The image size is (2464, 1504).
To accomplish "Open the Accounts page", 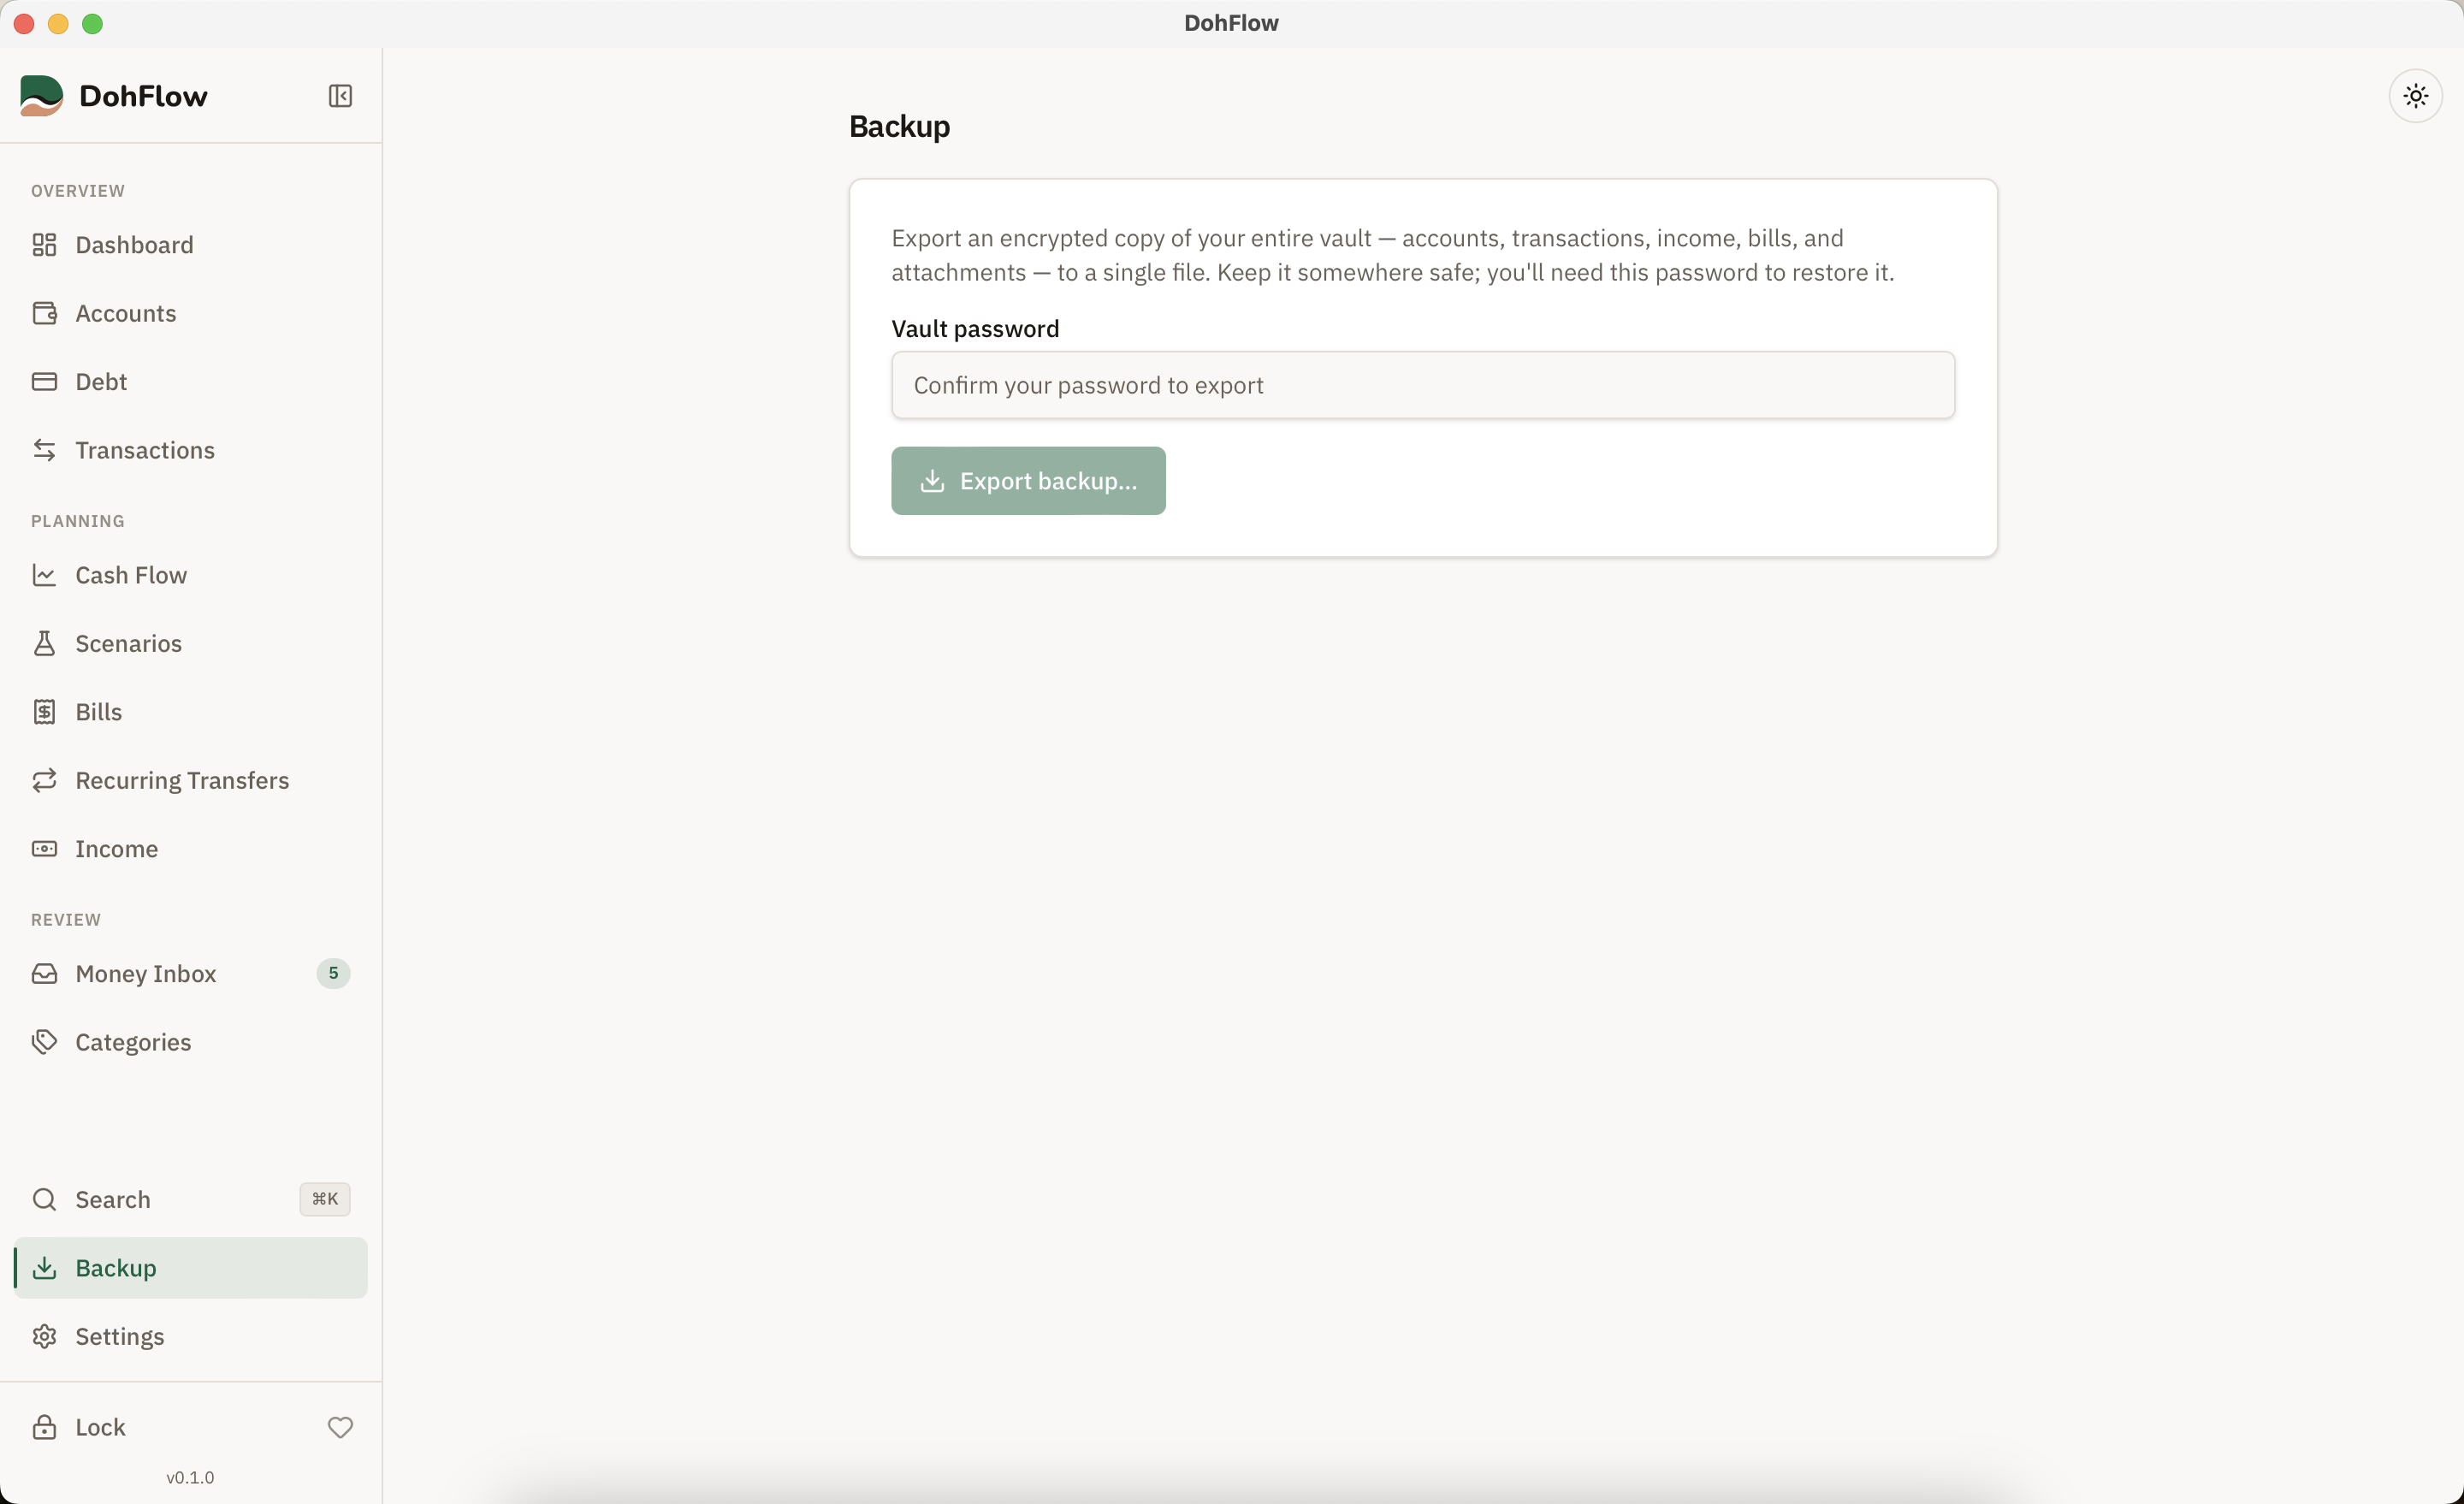I will (x=190, y=313).
